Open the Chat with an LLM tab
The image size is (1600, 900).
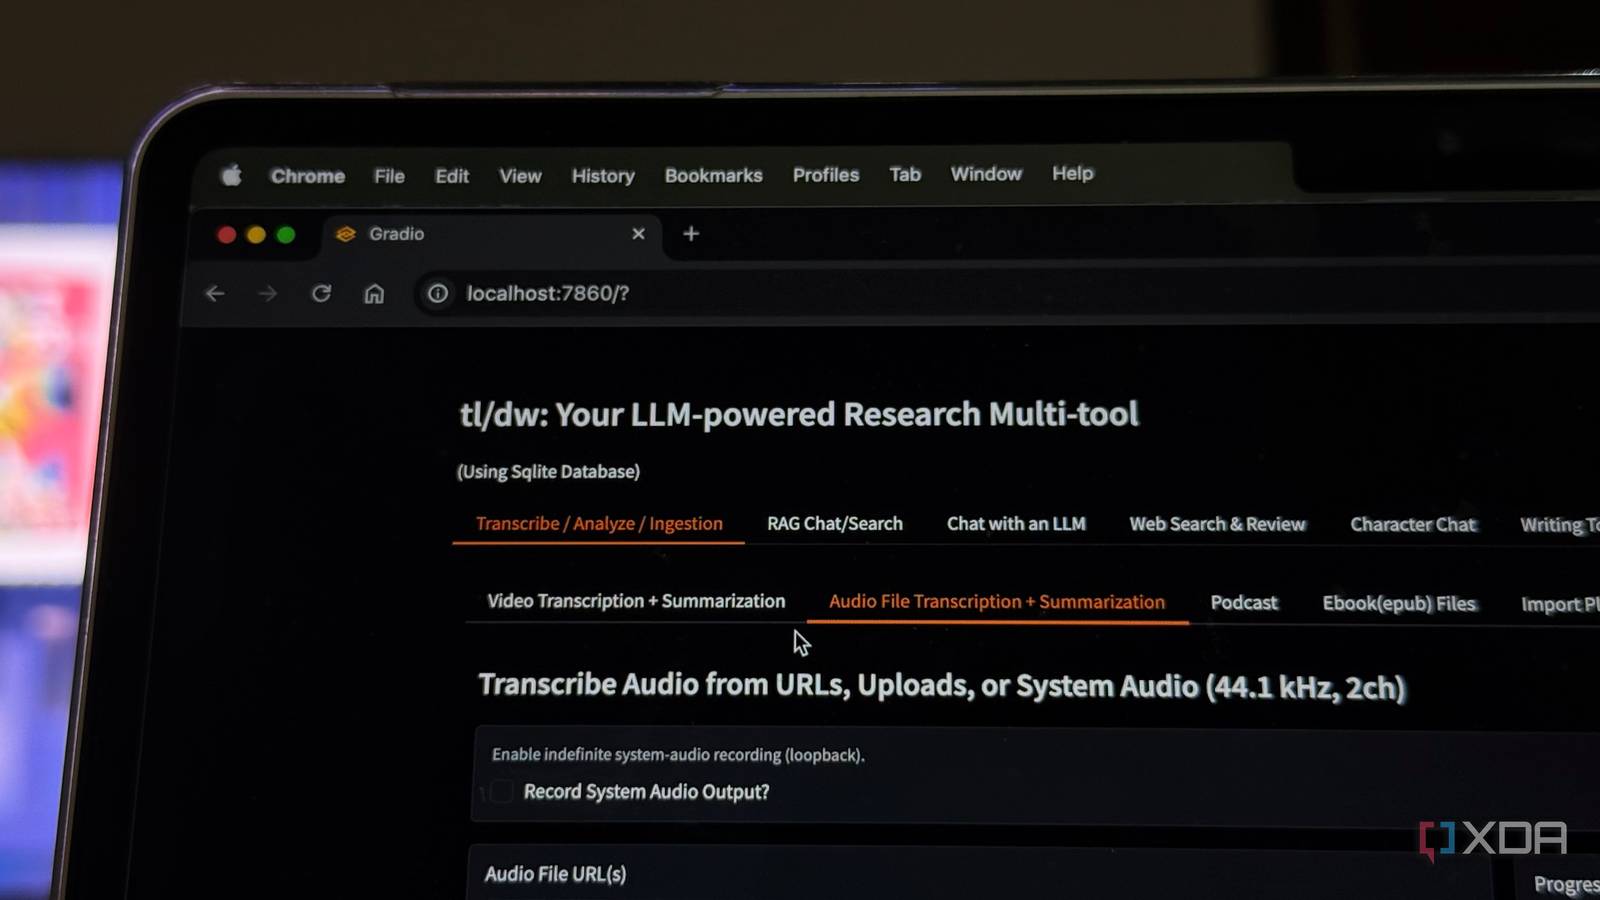pos(1016,523)
